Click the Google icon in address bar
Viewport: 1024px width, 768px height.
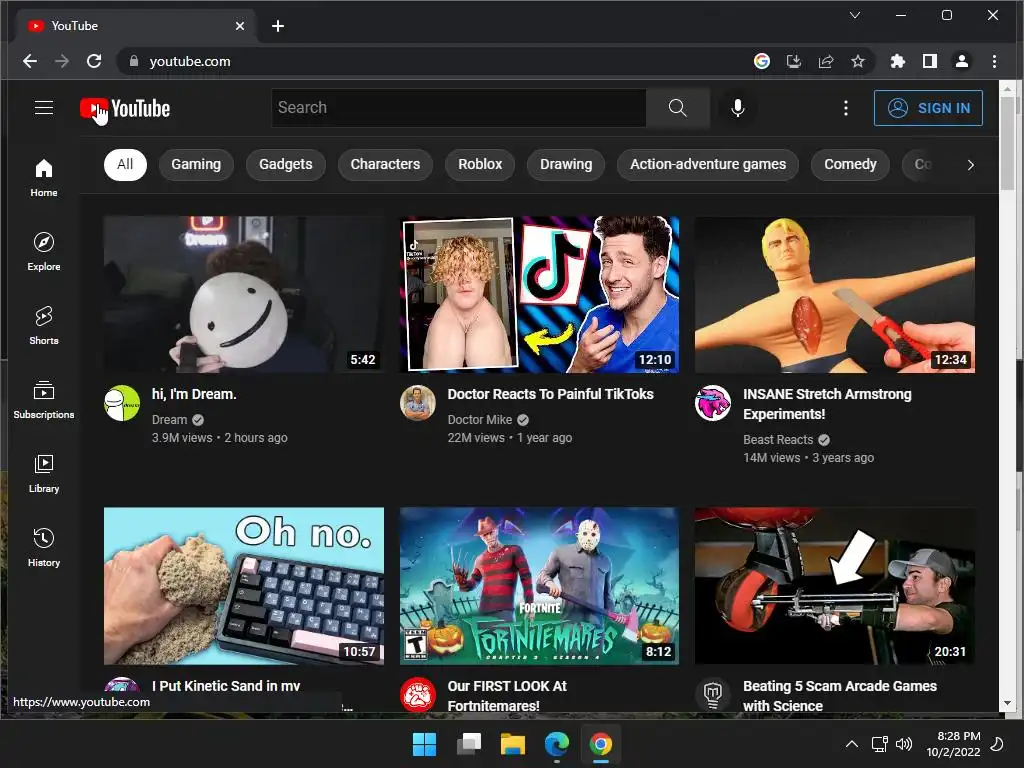[x=761, y=61]
